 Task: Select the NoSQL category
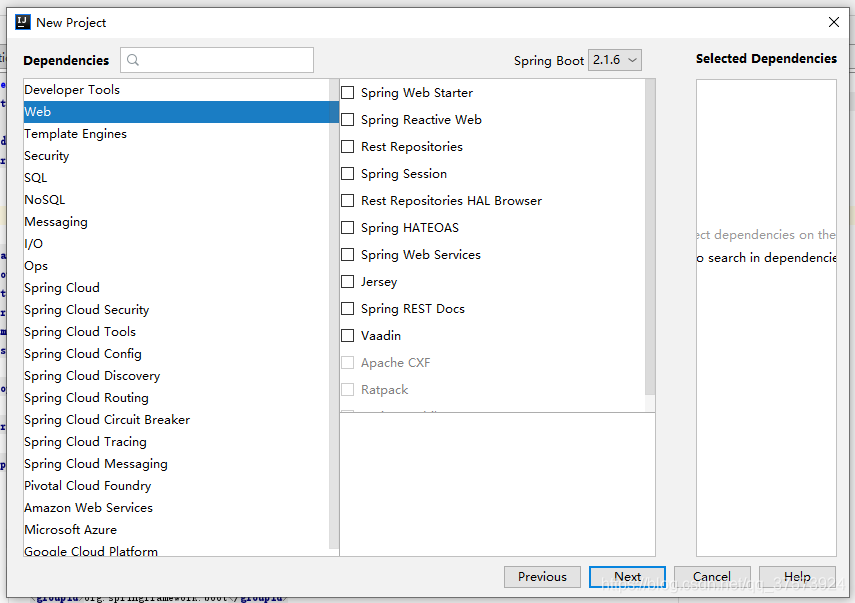pos(177,200)
